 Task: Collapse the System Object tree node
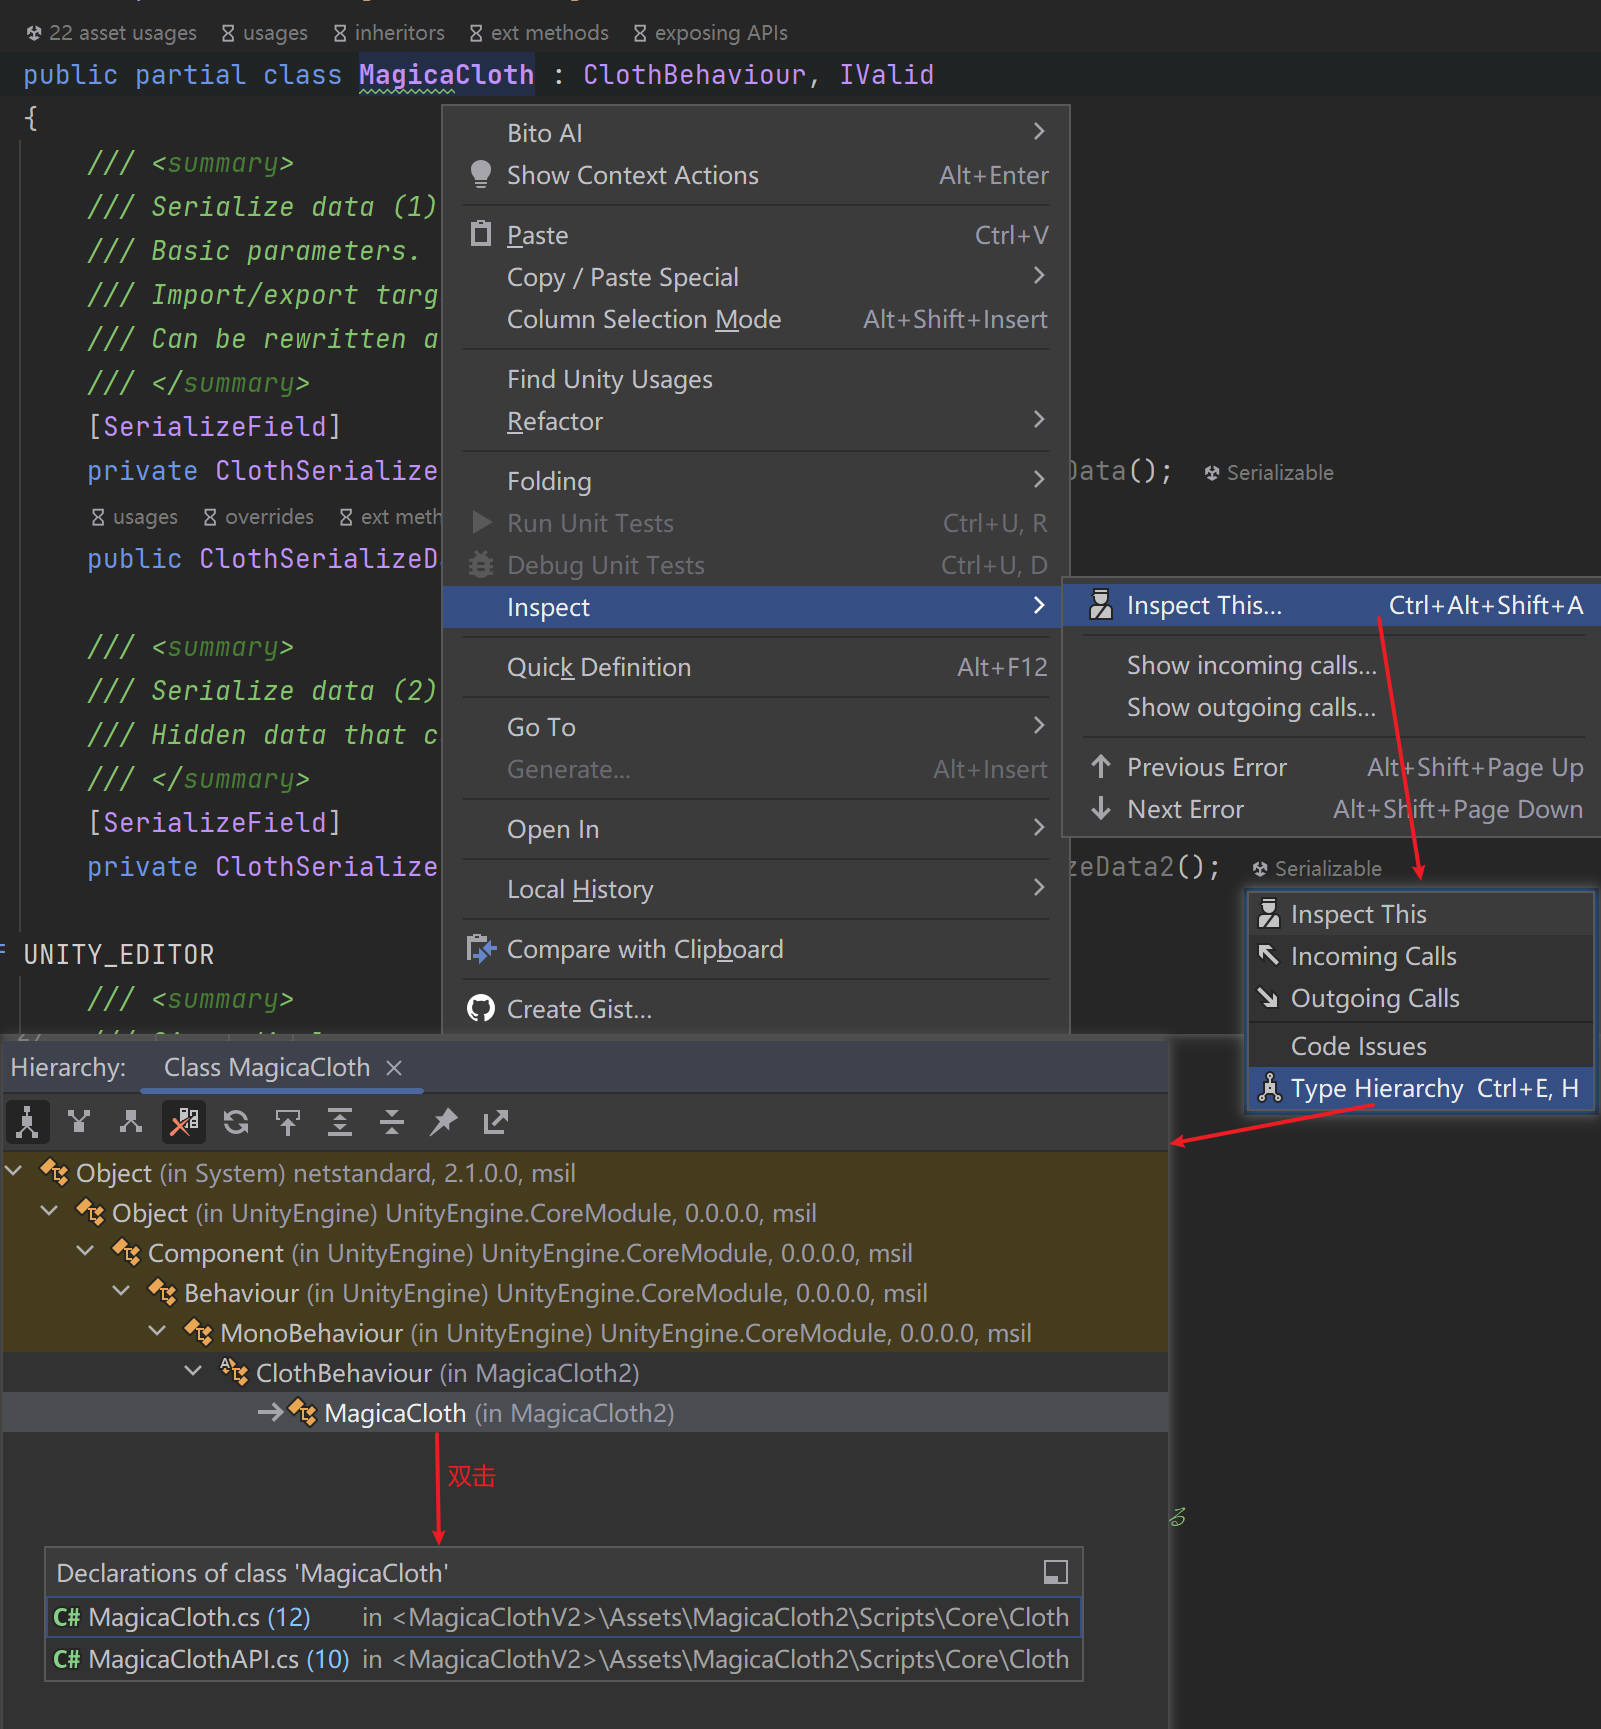tap(14, 1171)
